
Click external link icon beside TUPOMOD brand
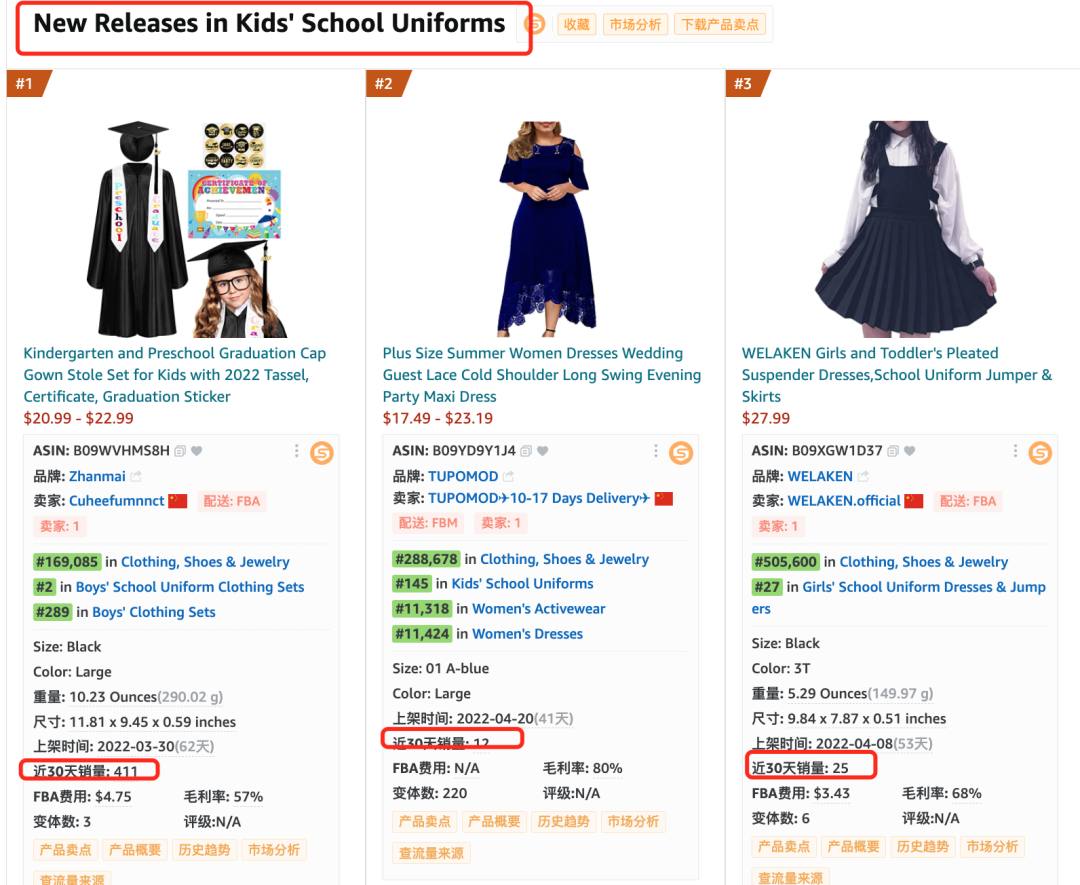point(508,476)
